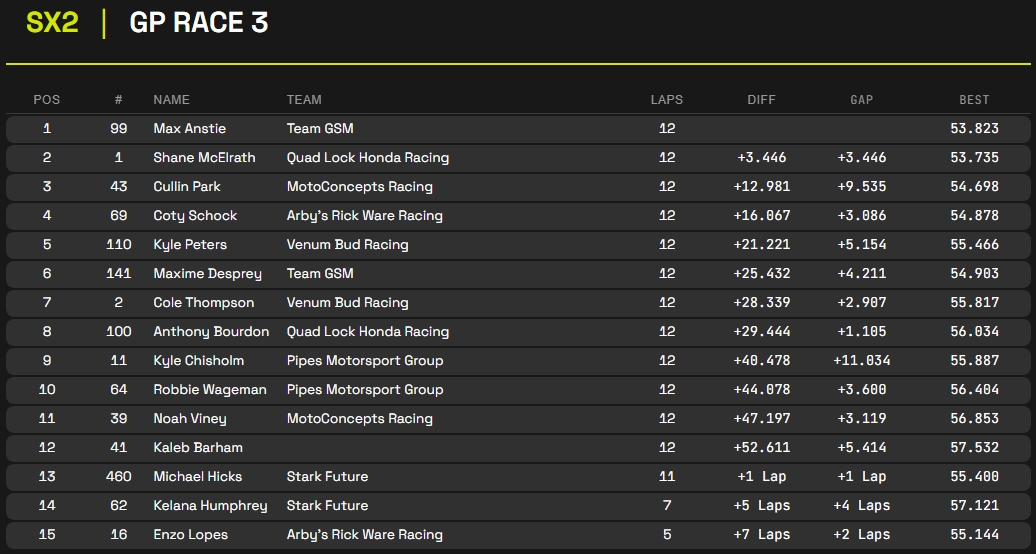
Task: Click the LAPS column header
Action: (x=667, y=100)
